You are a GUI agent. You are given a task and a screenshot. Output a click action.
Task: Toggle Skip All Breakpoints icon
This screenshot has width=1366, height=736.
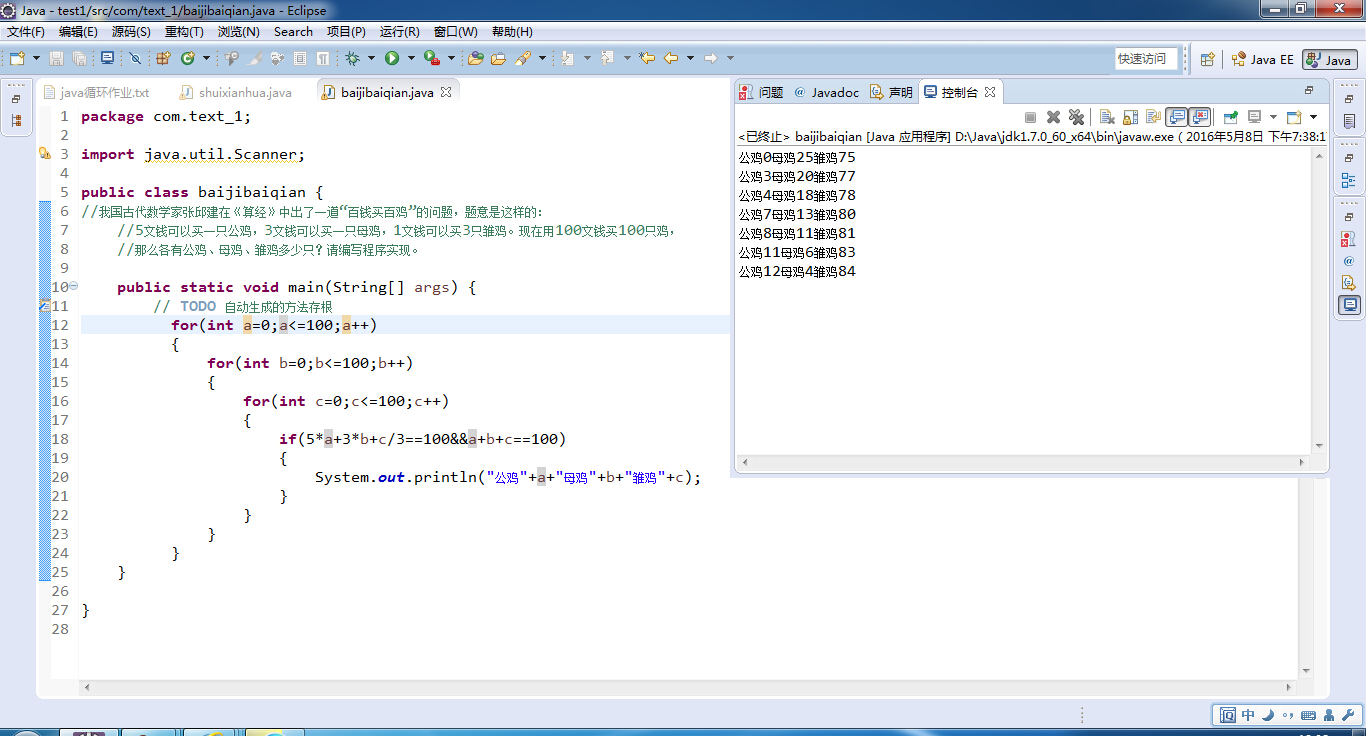[135, 58]
